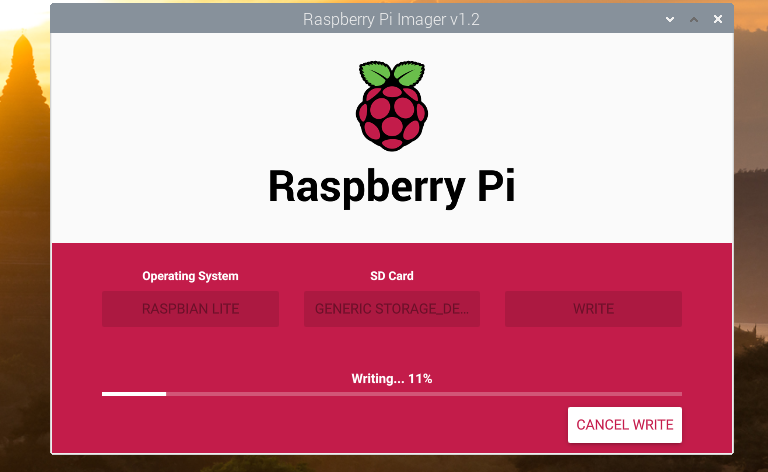Close the Raspberry Pi Imager window
Image resolution: width=768 pixels, height=472 pixels.
click(718, 19)
